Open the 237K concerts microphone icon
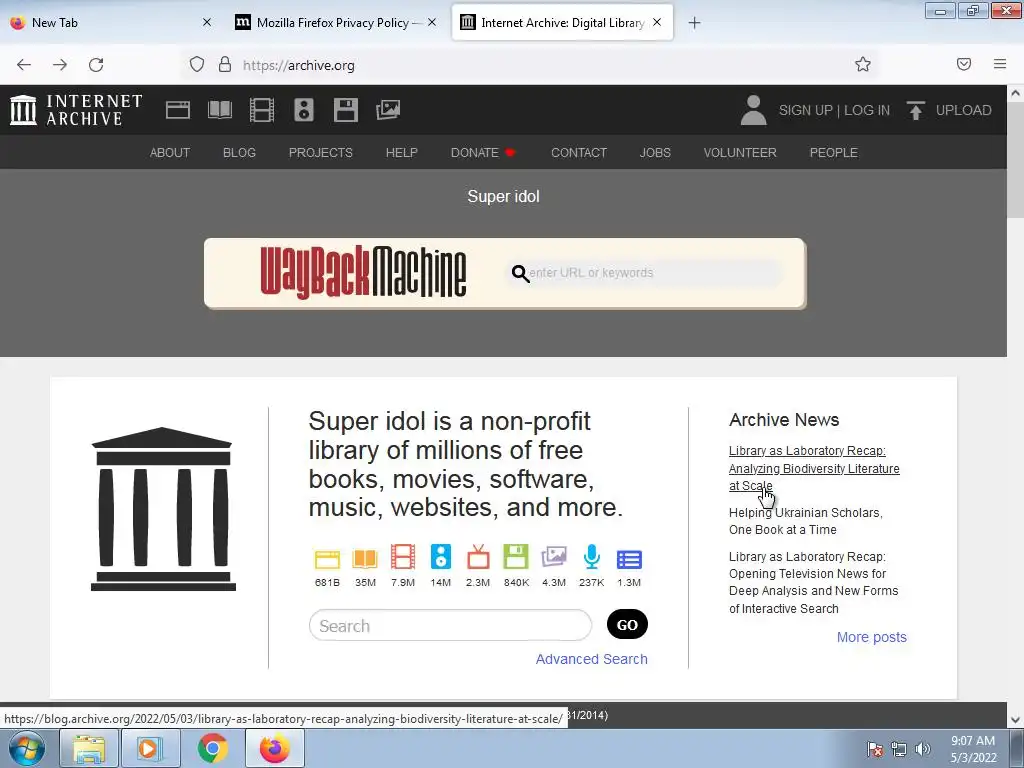1024x768 pixels. point(592,557)
